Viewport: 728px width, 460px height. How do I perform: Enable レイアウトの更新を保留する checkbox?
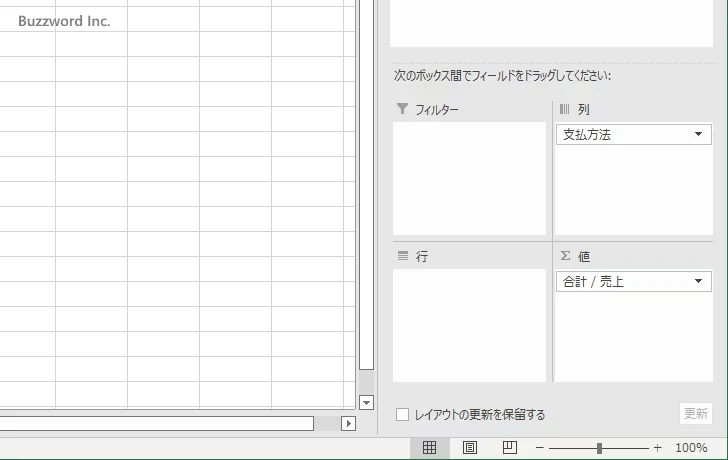(403, 415)
